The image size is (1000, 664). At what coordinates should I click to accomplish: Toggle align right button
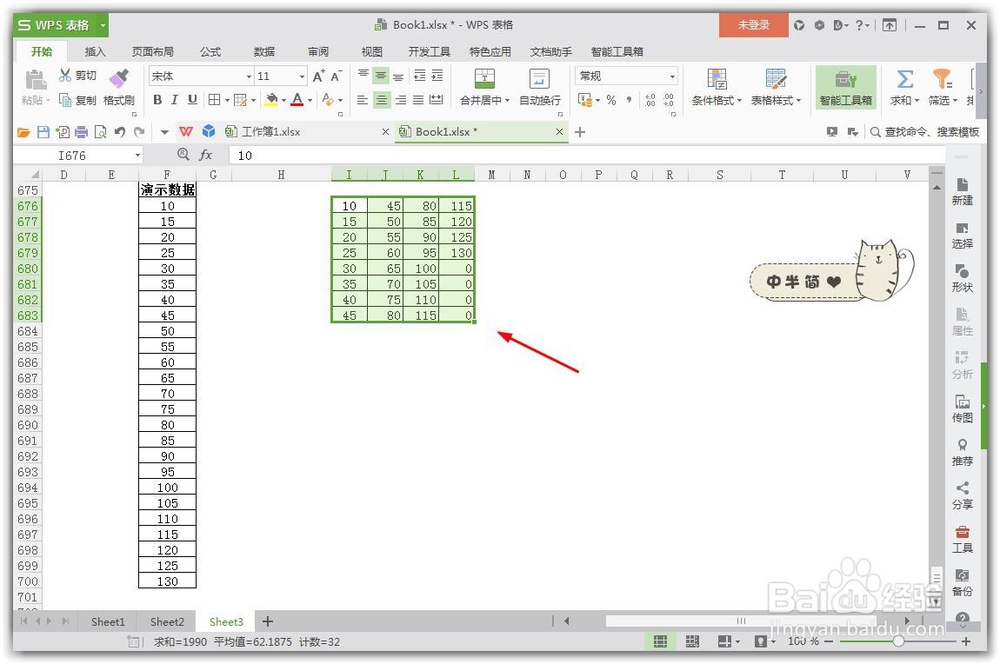(x=401, y=100)
